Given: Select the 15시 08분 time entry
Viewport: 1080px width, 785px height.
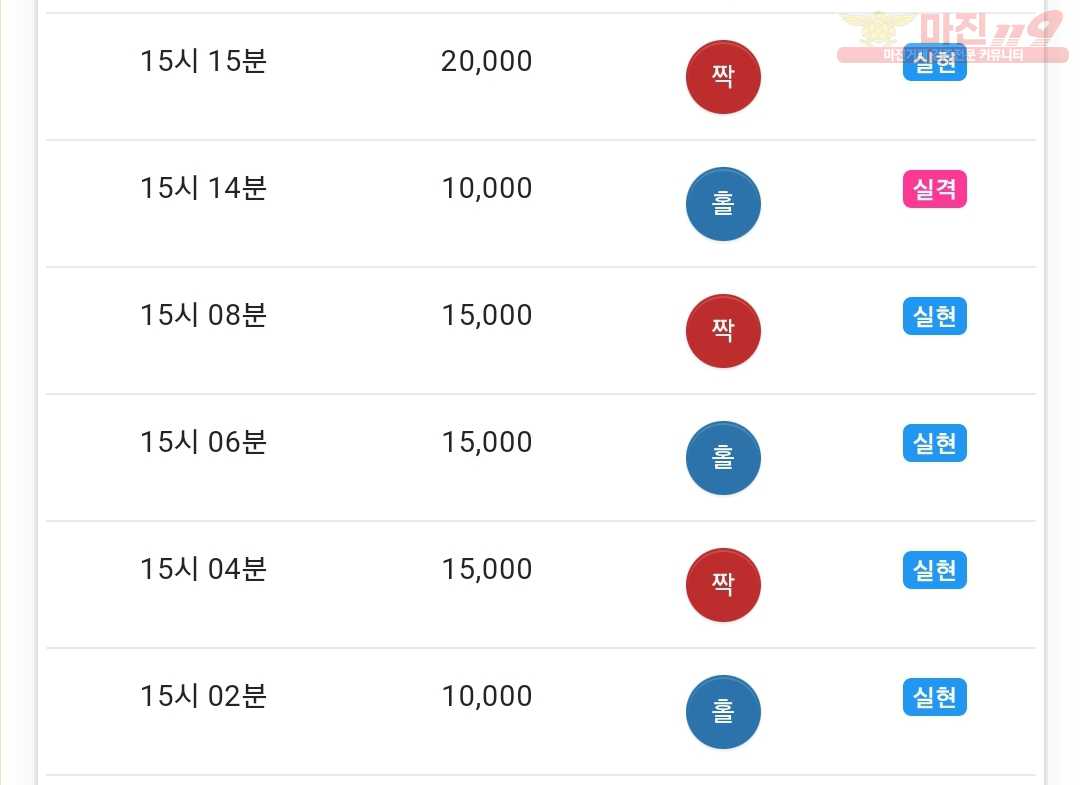Looking at the screenshot, I should coord(203,315).
